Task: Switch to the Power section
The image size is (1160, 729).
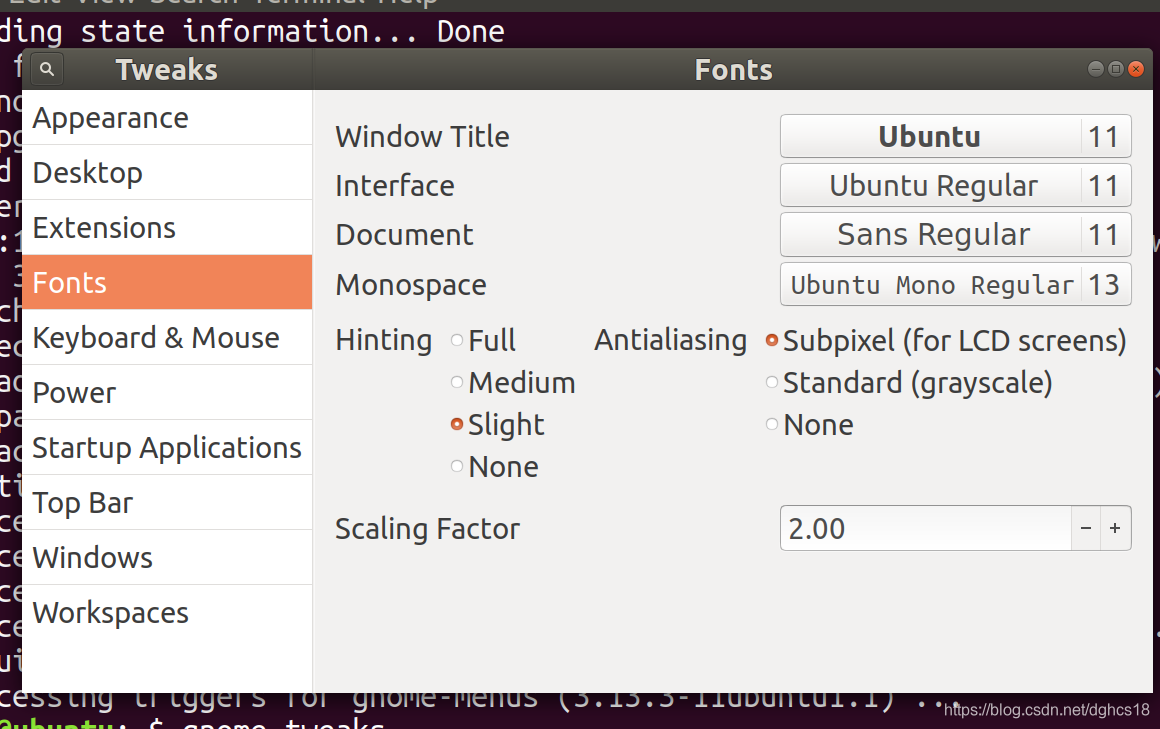Action: (167, 392)
